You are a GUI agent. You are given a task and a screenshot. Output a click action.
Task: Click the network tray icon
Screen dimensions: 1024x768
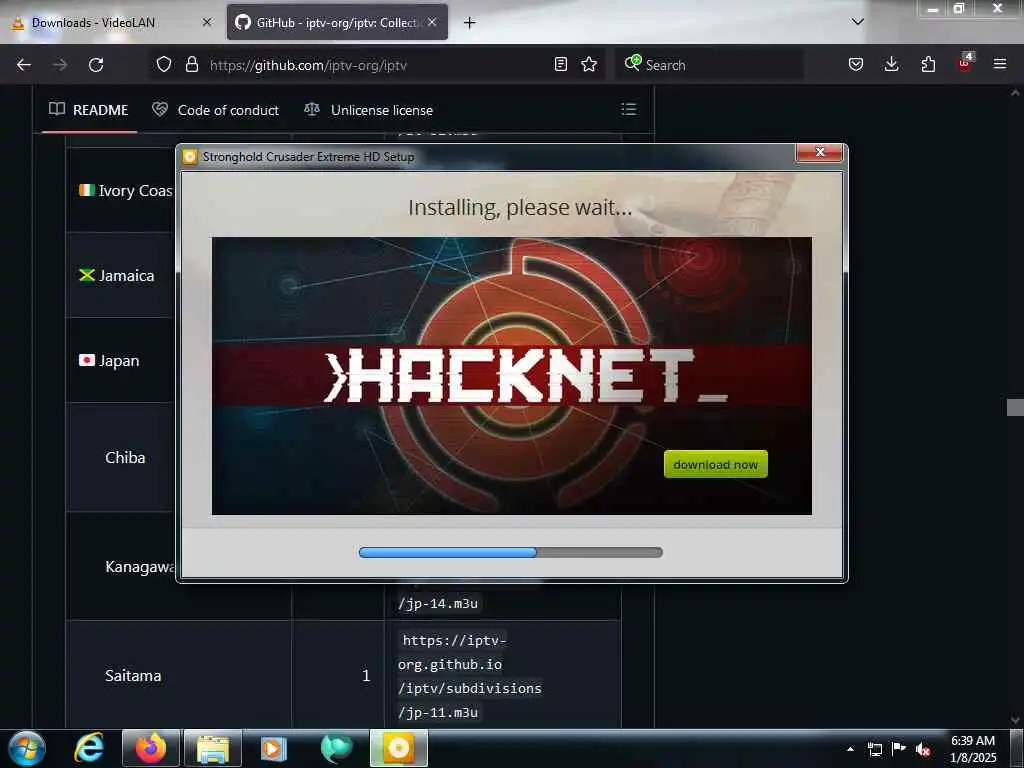874,749
